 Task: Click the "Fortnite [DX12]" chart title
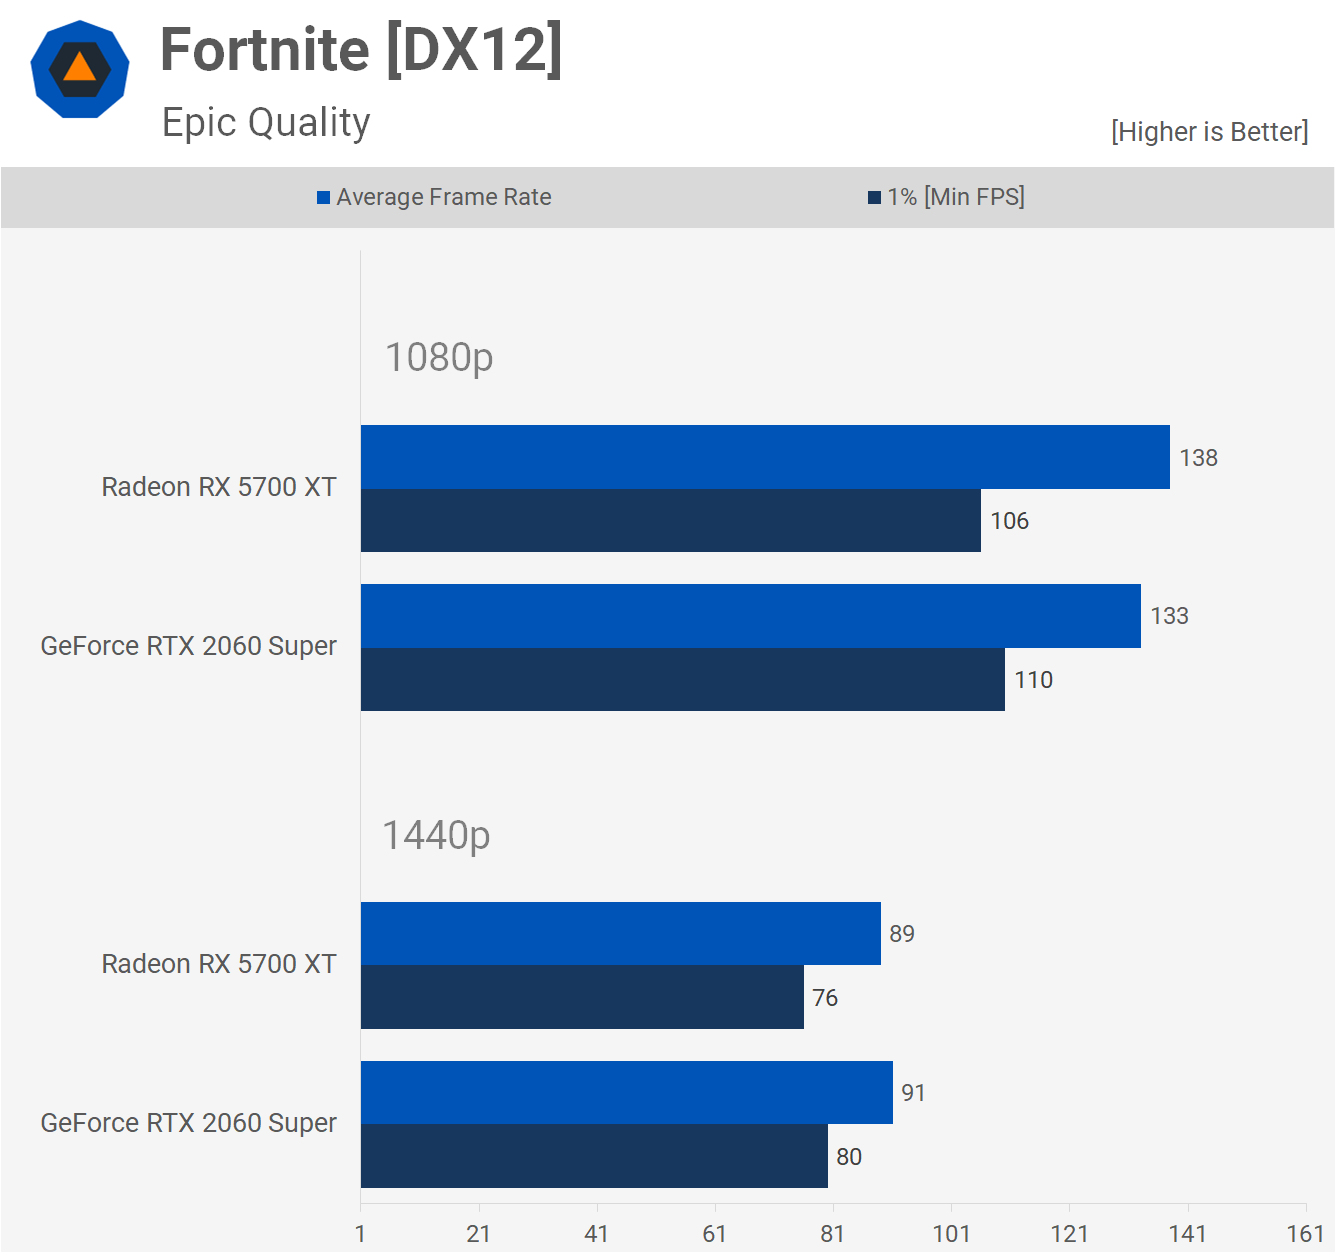[x=361, y=50]
